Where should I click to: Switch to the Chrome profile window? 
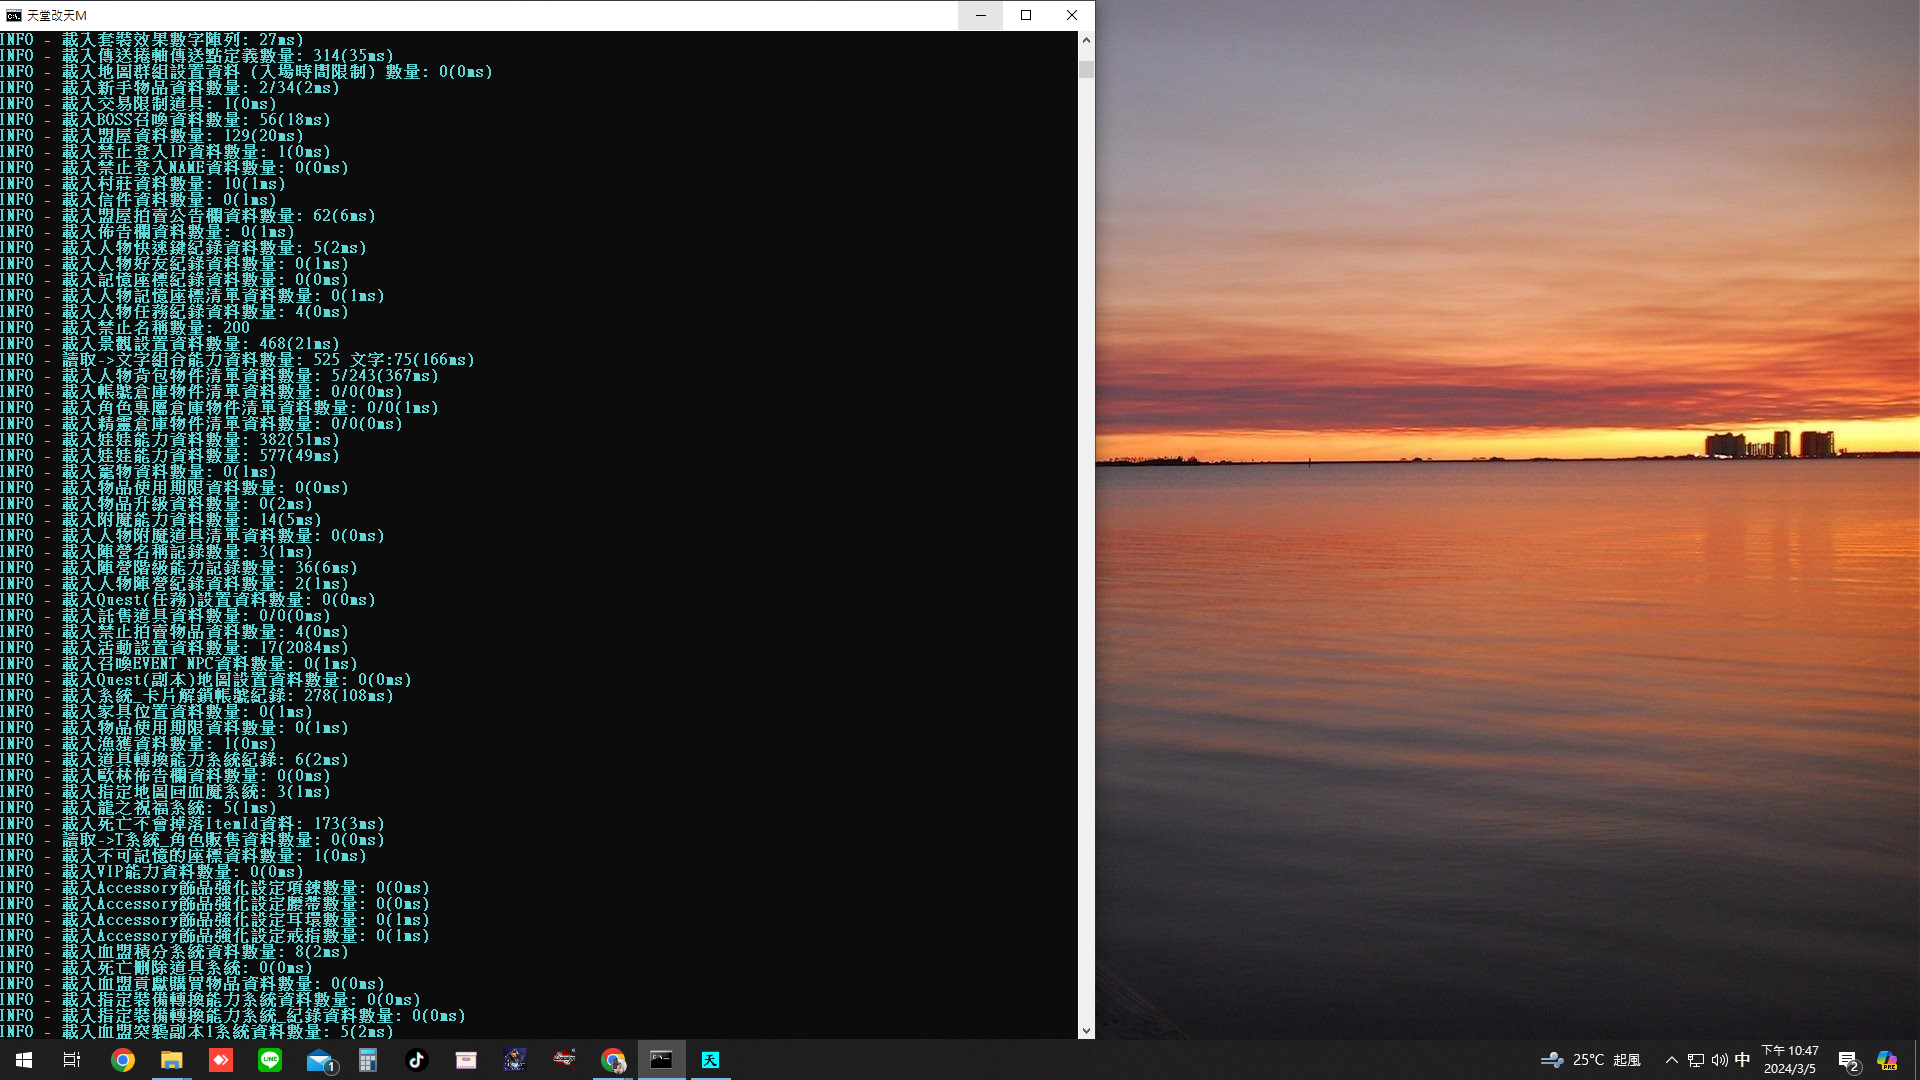tap(613, 1060)
